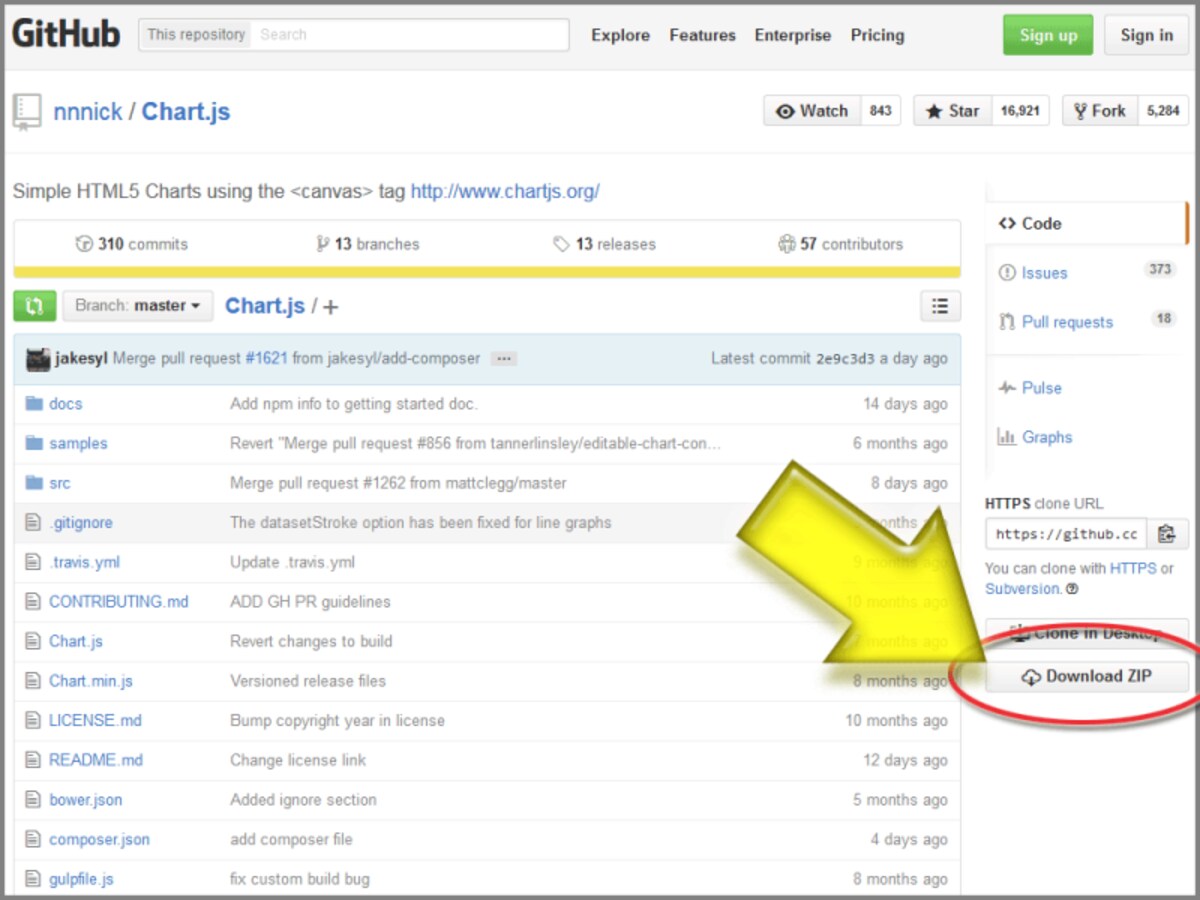Open the 843 watchers count
This screenshot has width=1200, height=900.
880,111
